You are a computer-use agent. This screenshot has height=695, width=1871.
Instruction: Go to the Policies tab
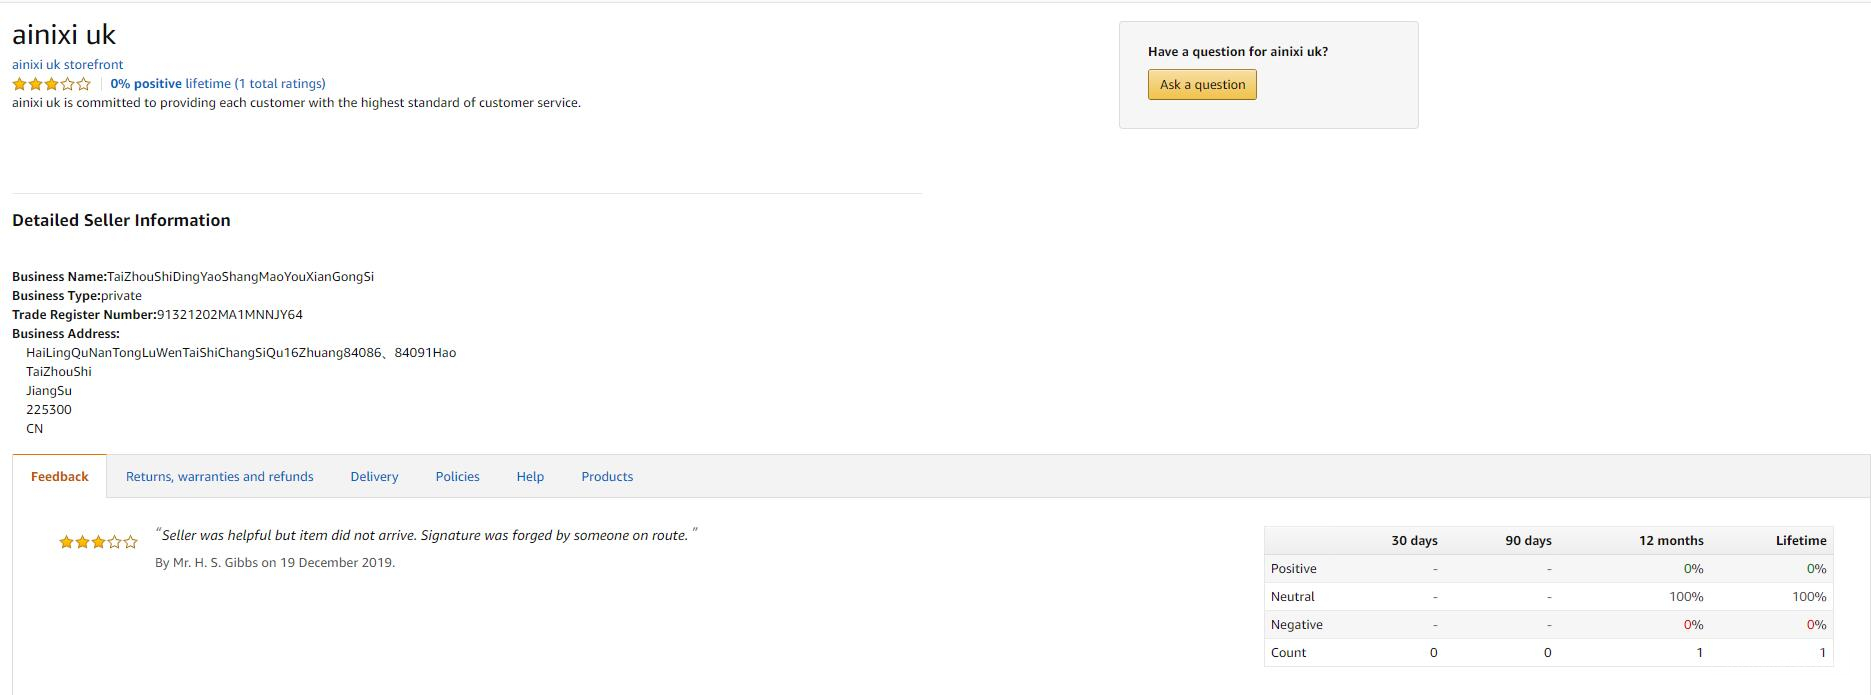457,477
